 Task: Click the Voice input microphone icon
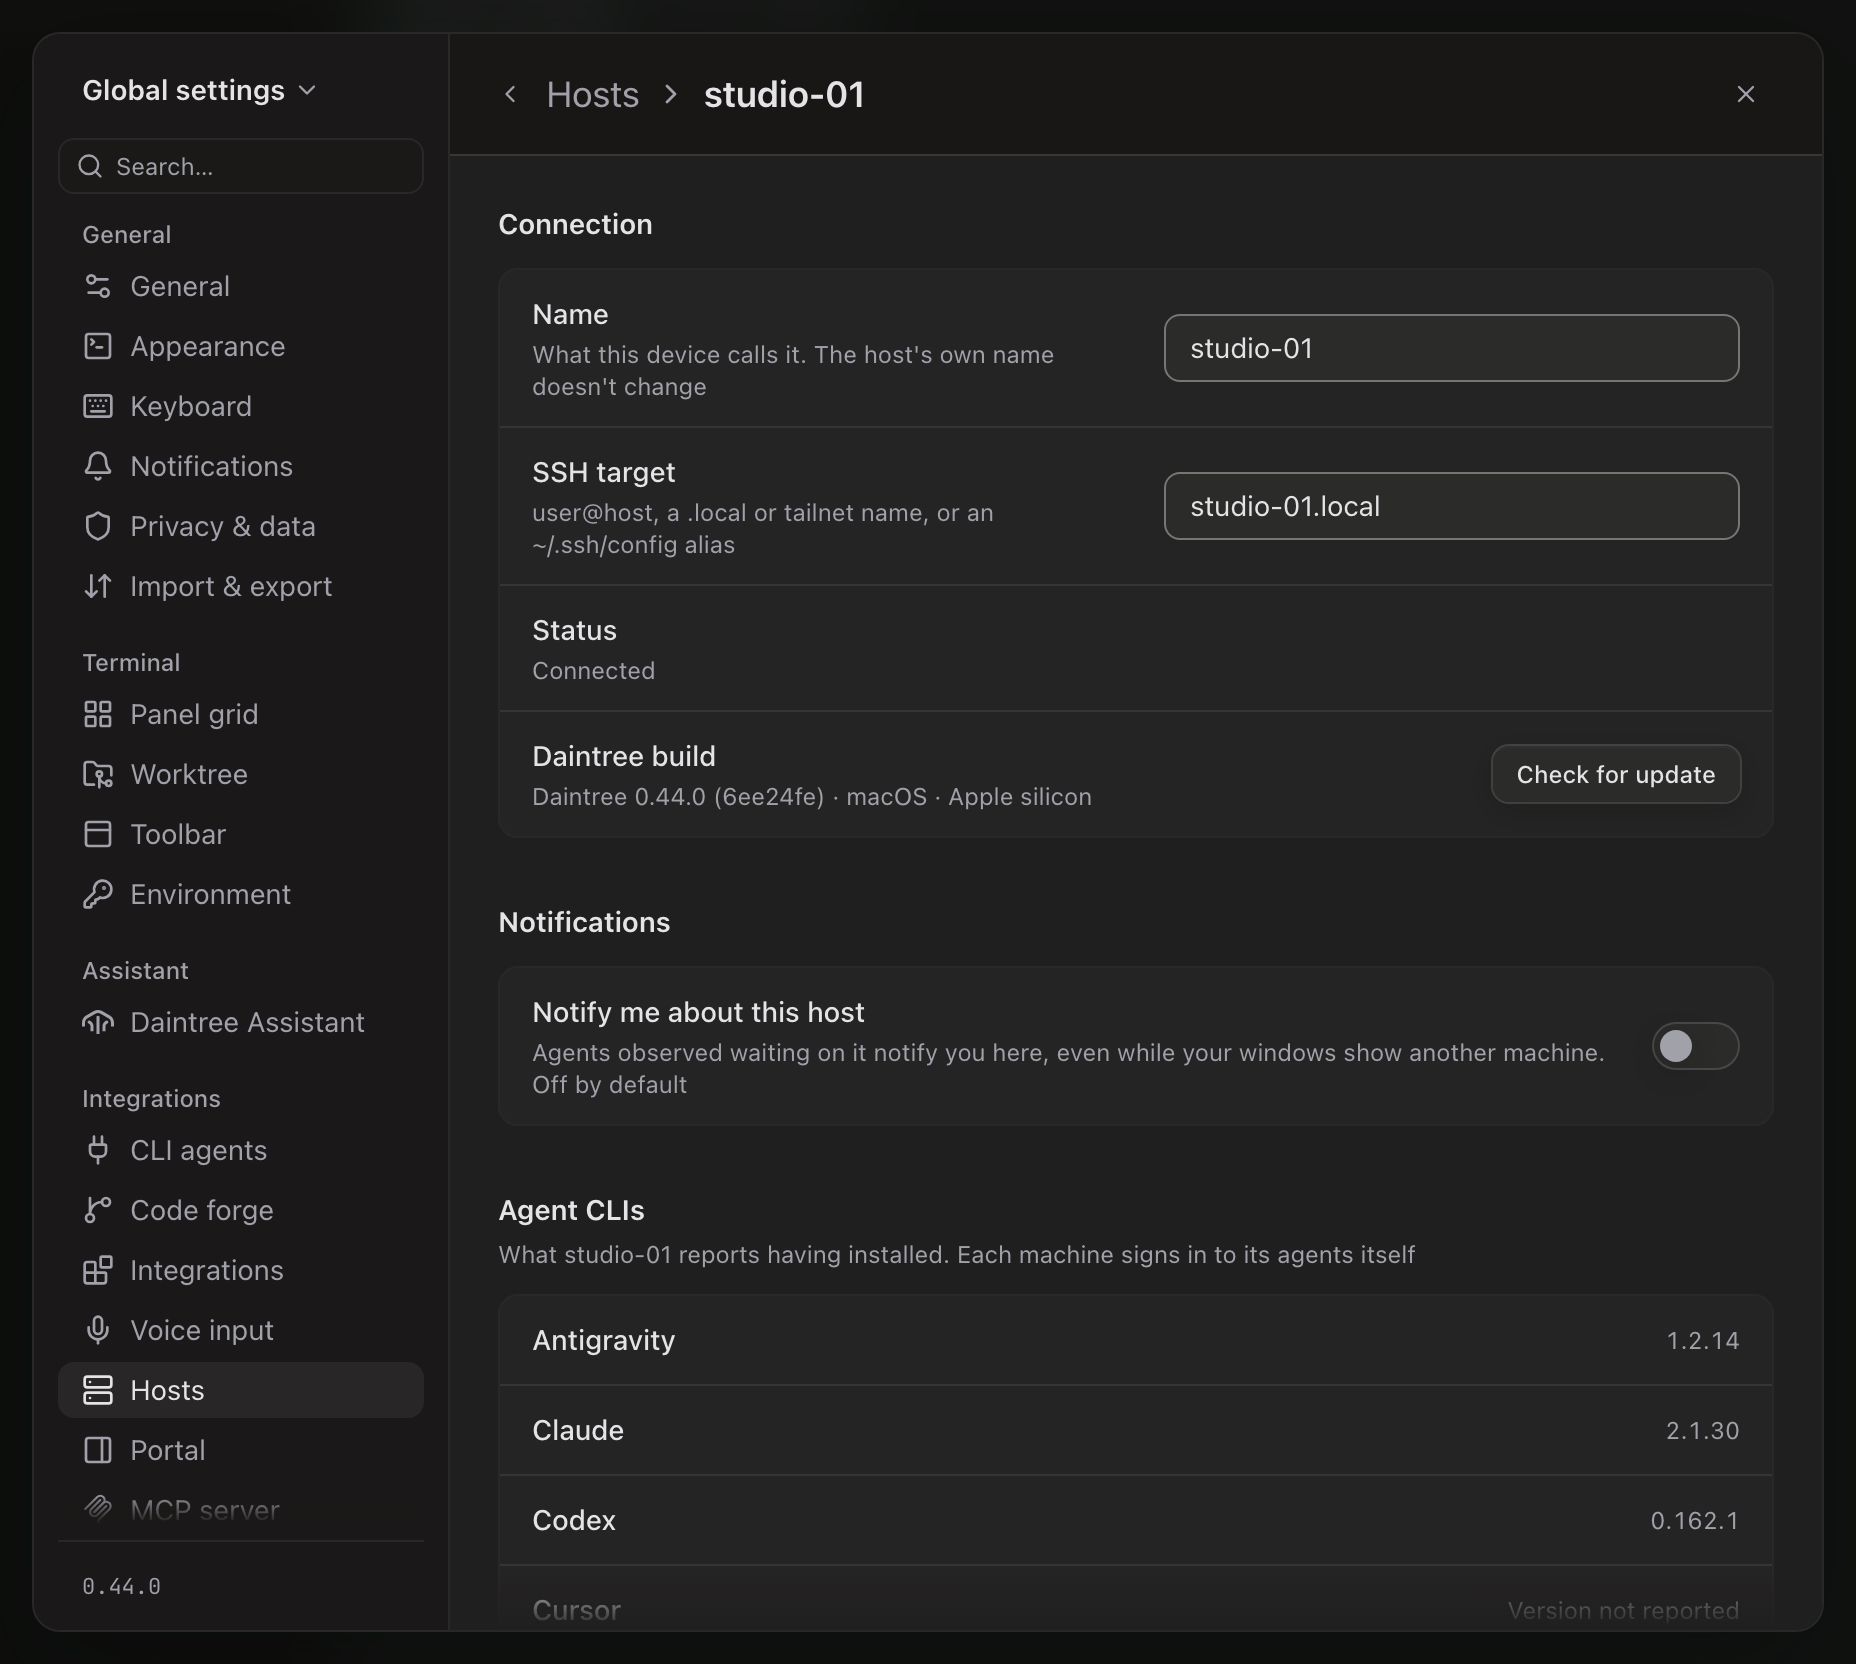coord(97,1330)
